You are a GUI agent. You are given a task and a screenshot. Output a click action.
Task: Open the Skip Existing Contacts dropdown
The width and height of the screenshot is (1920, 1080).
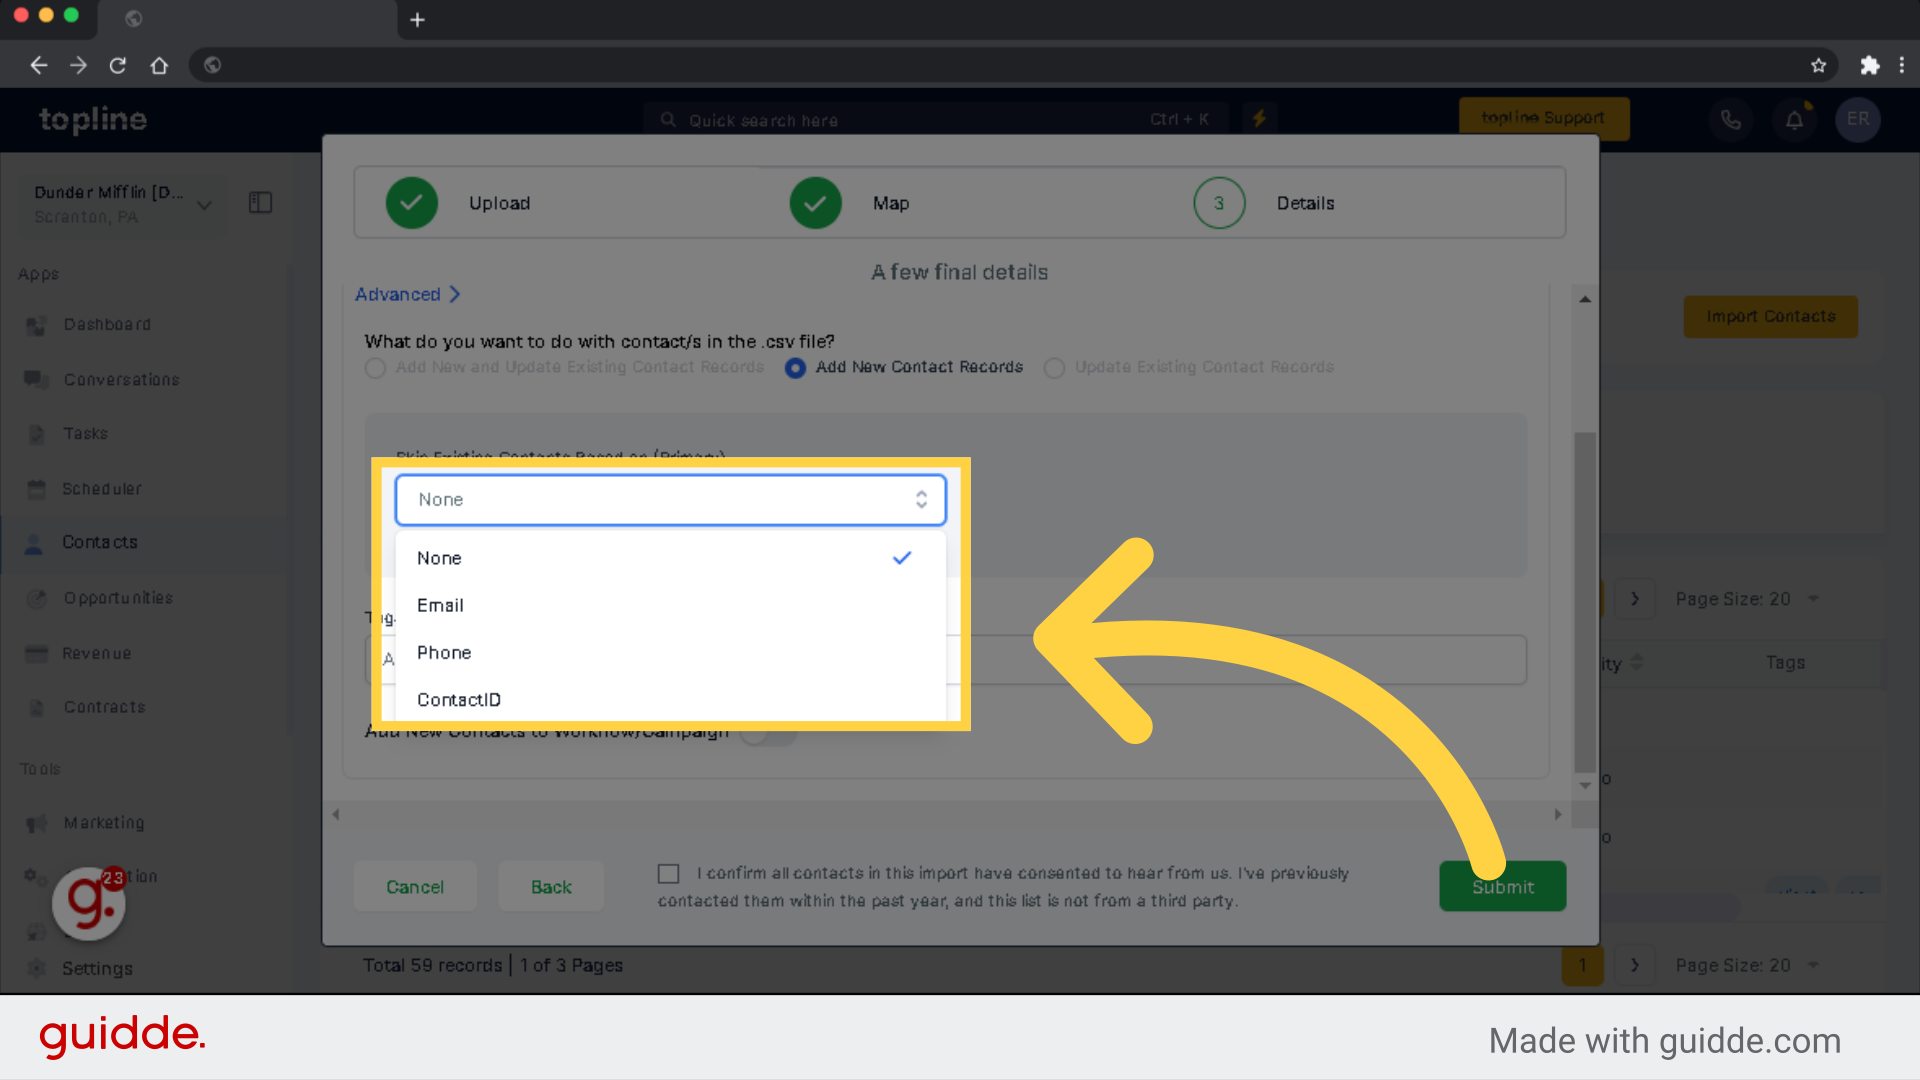pos(670,498)
